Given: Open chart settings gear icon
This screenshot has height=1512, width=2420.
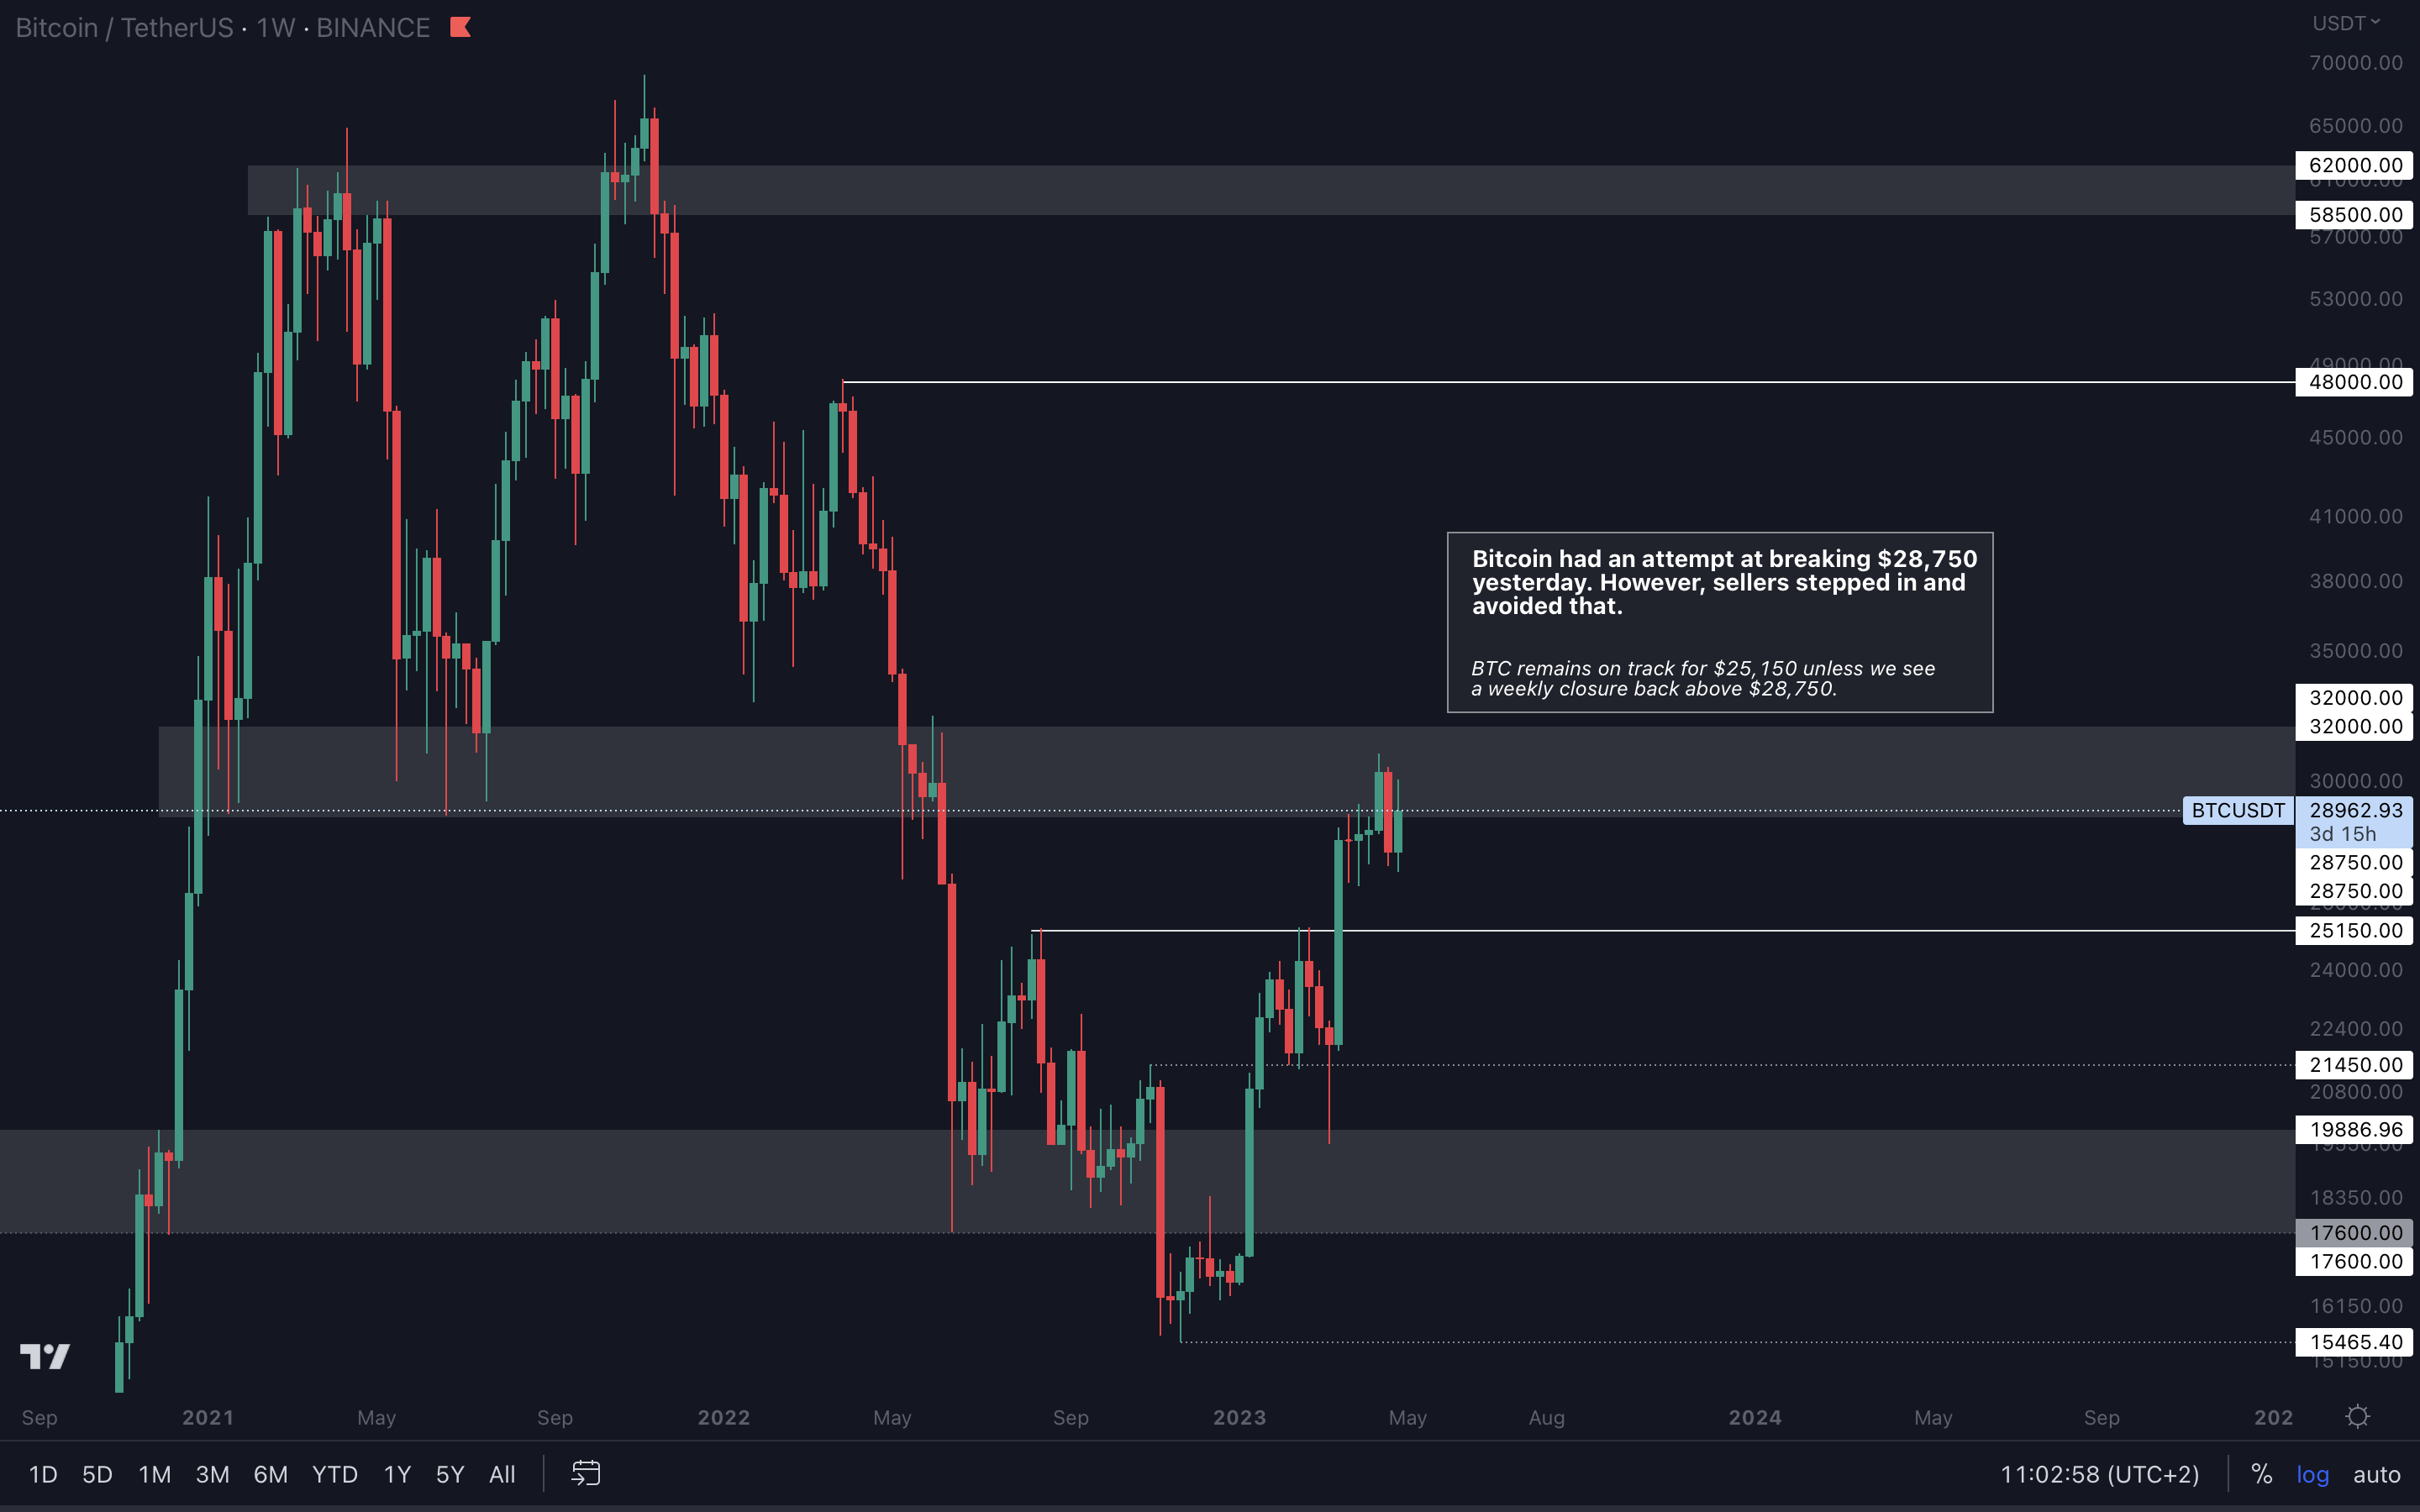Looking at the screenshot, I should tap(2357, 1416).
